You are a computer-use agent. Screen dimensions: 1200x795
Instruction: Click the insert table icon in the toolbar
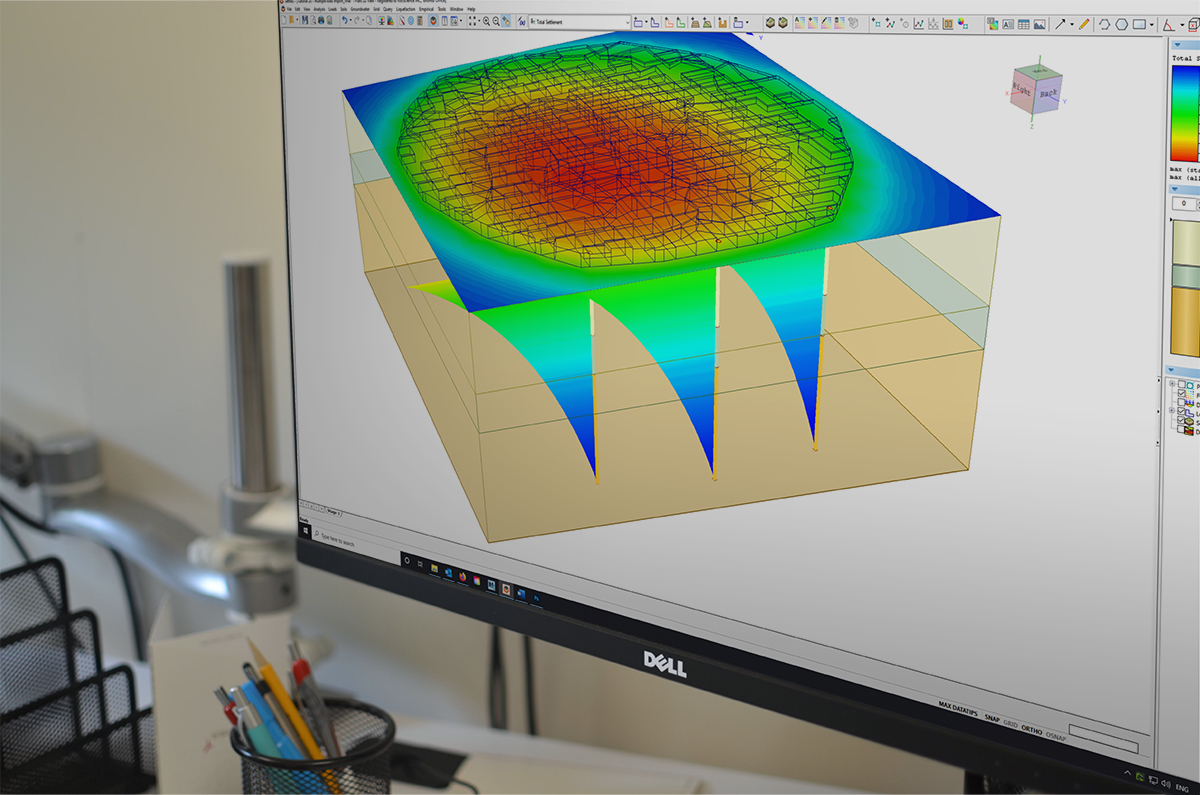[x=1023, y=23]
